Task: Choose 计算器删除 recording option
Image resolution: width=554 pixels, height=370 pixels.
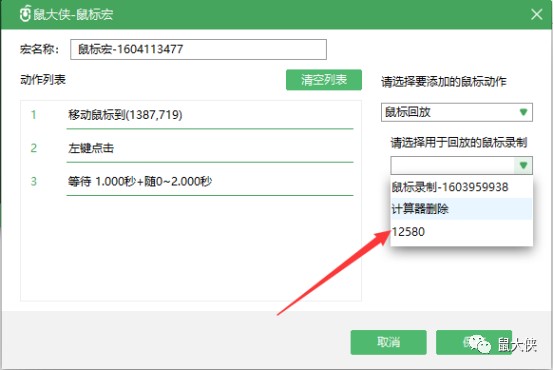Action: 461,209
